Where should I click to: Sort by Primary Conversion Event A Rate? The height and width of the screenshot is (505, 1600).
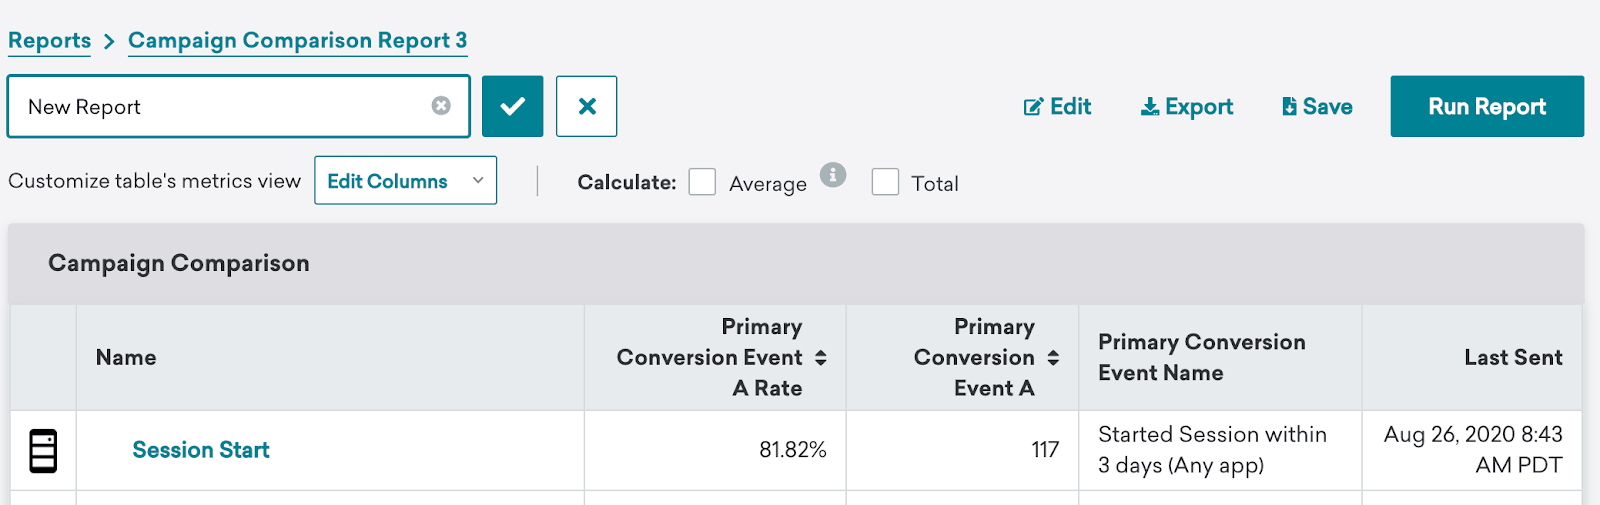[x=821, y=358]
